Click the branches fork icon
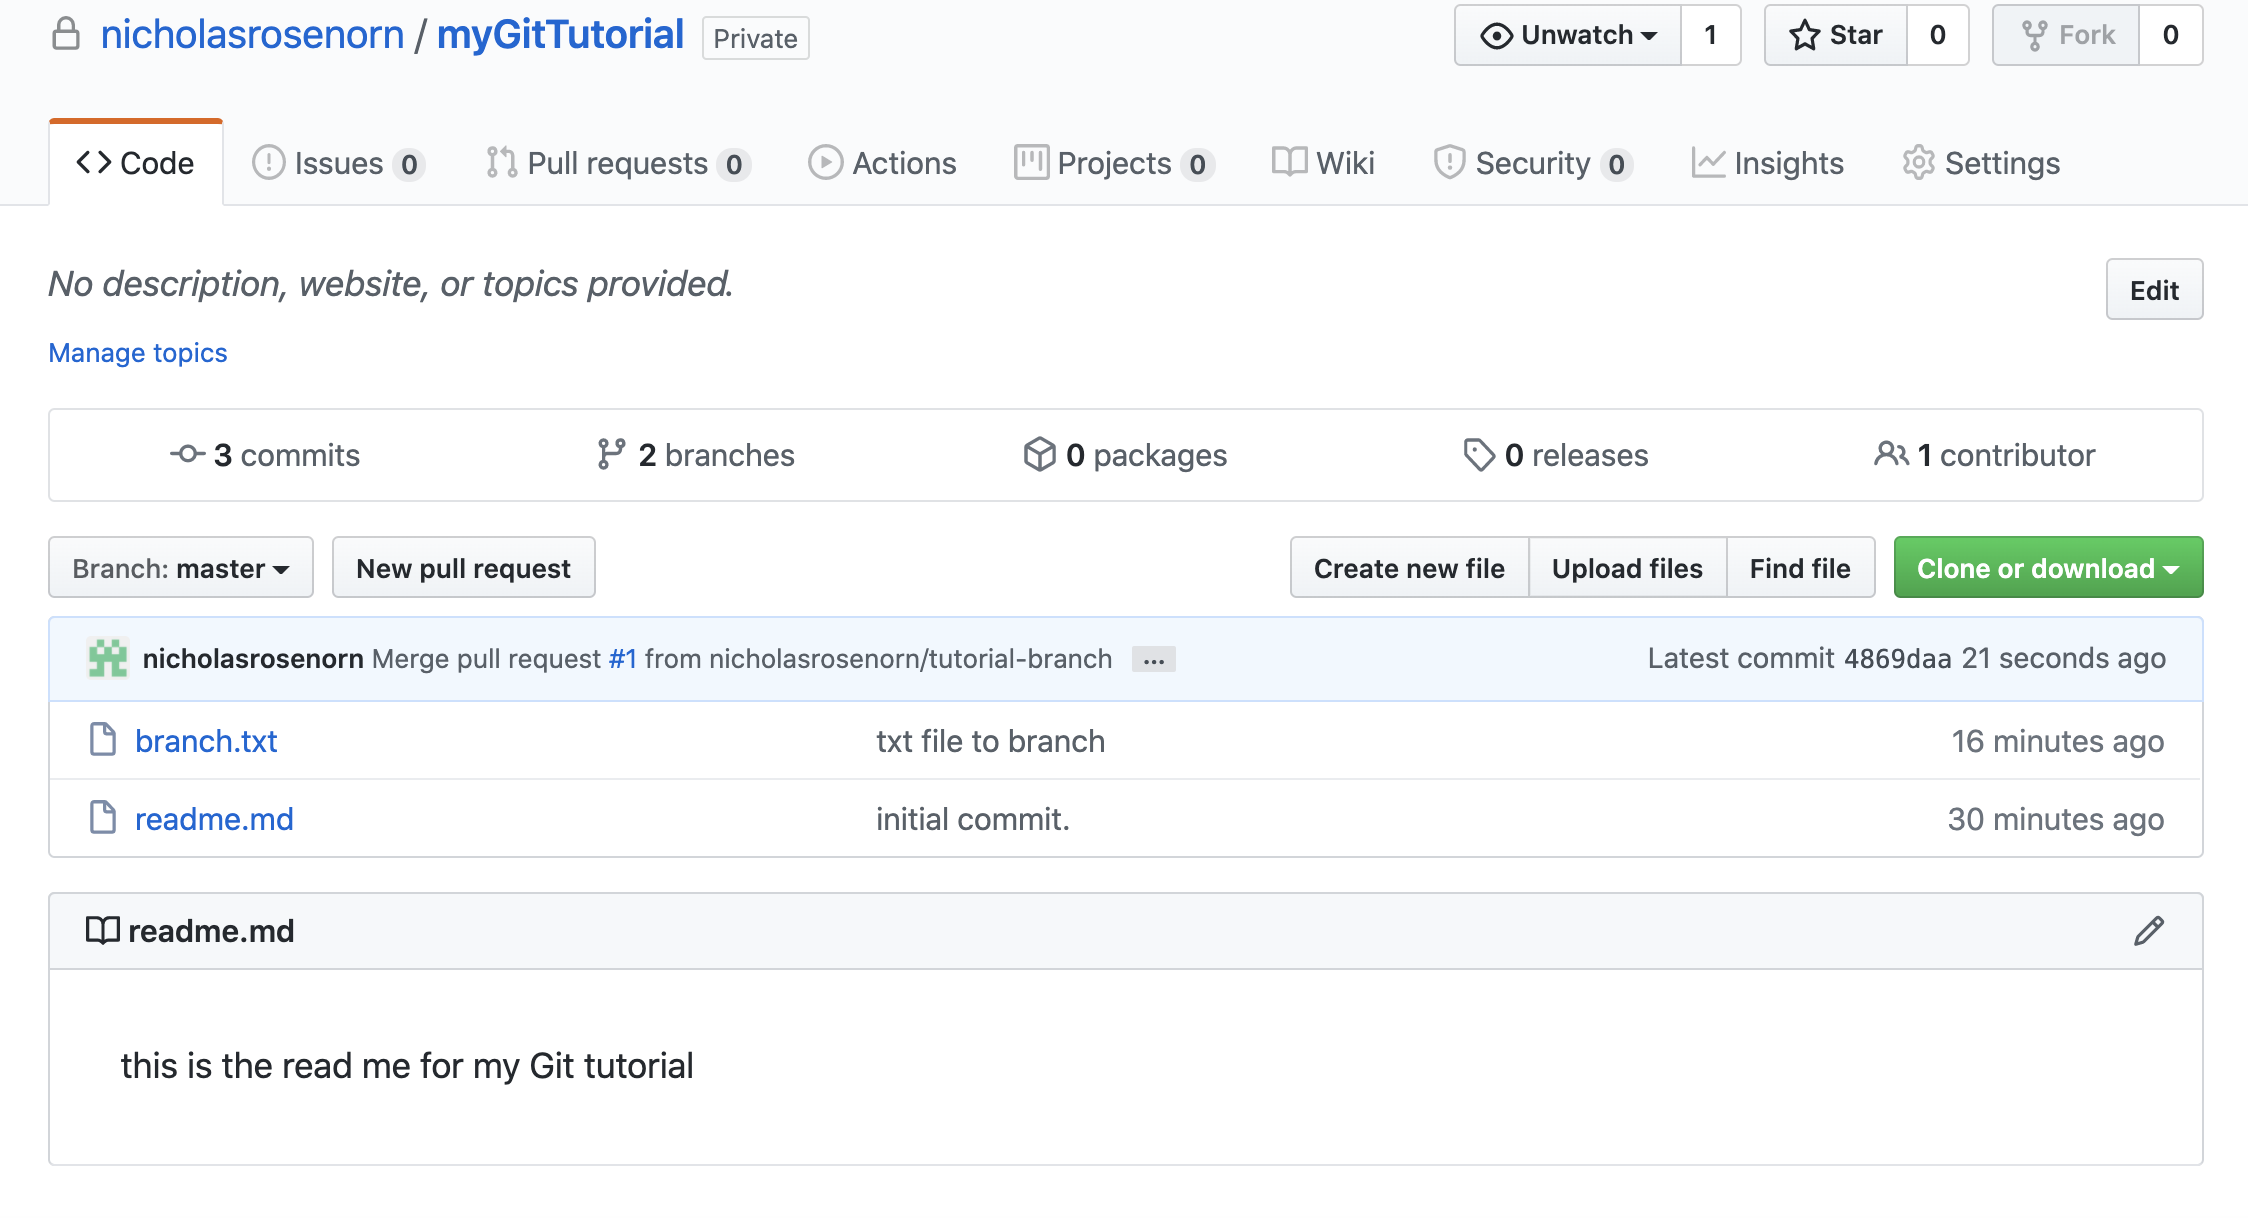Image resolution: width=2248 pixels, height=1218 pixels. click(x=611, y=454)
